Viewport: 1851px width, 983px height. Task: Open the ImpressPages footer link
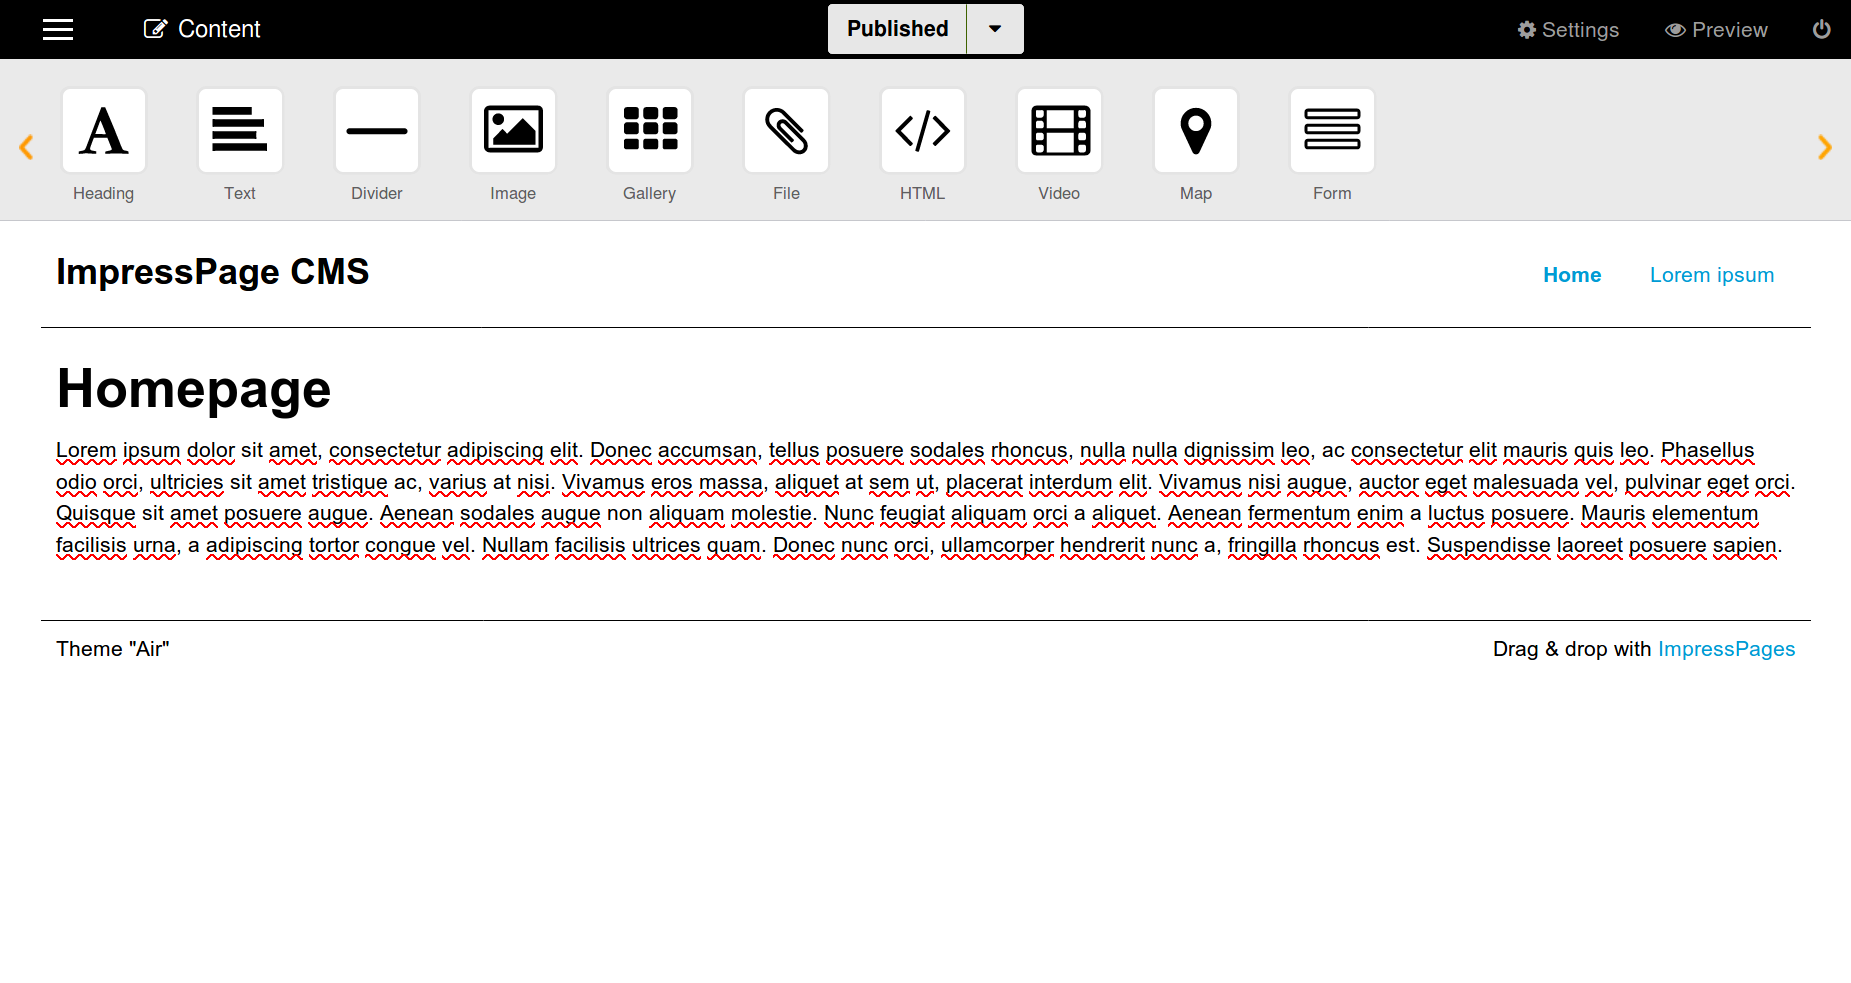(1727, 649)
